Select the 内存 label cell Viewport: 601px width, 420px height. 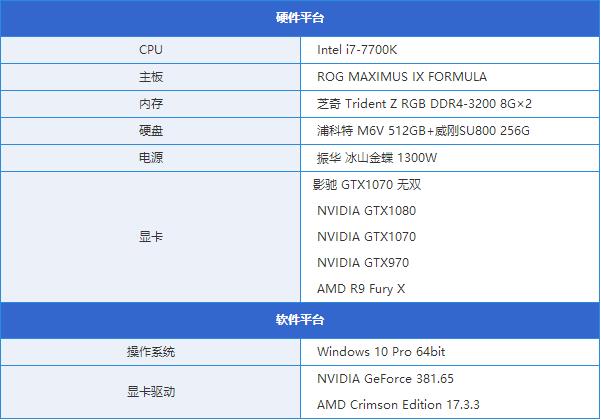[151, 104]
